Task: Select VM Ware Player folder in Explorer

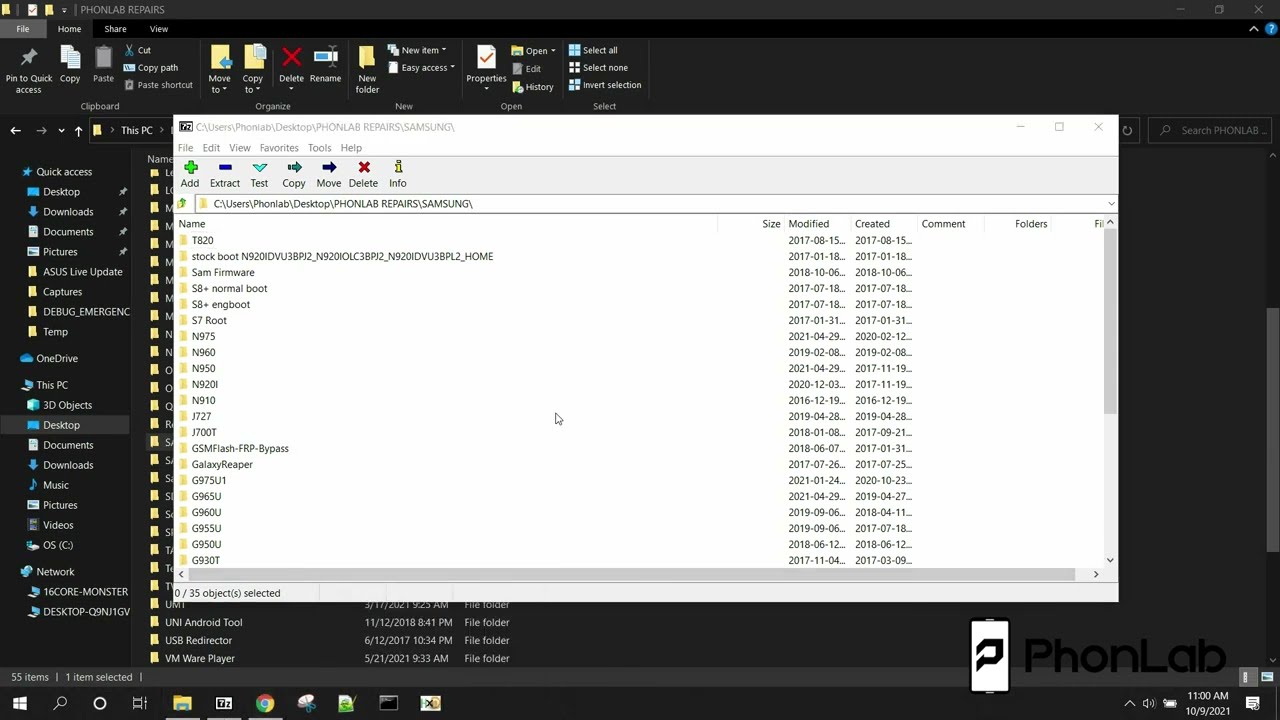Action: pyautogui.click(x=200, y=658)
